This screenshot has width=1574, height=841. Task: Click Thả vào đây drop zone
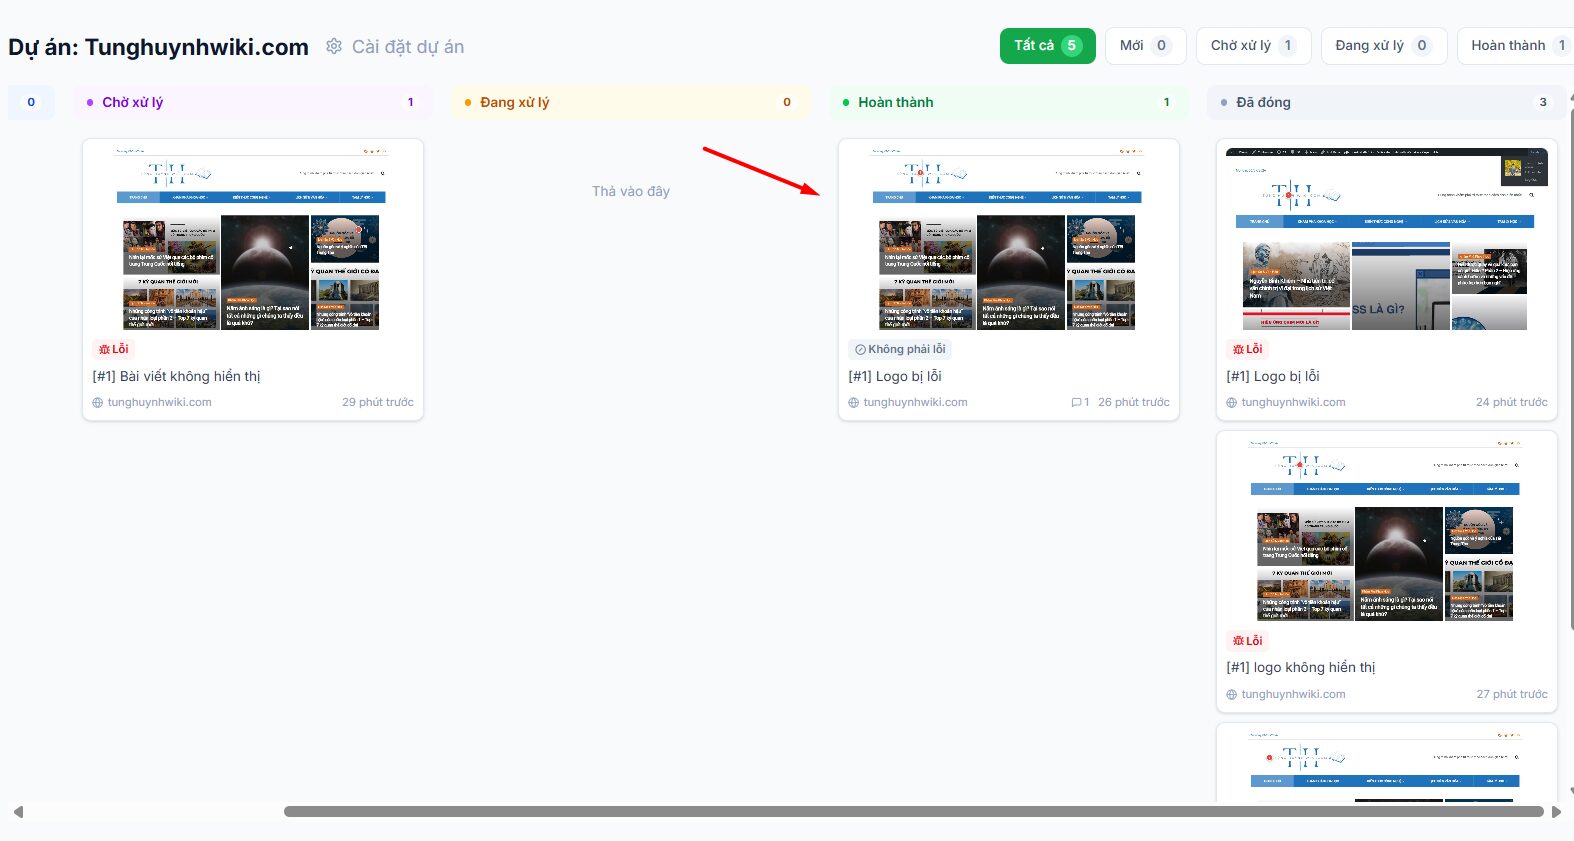(630, 191)
